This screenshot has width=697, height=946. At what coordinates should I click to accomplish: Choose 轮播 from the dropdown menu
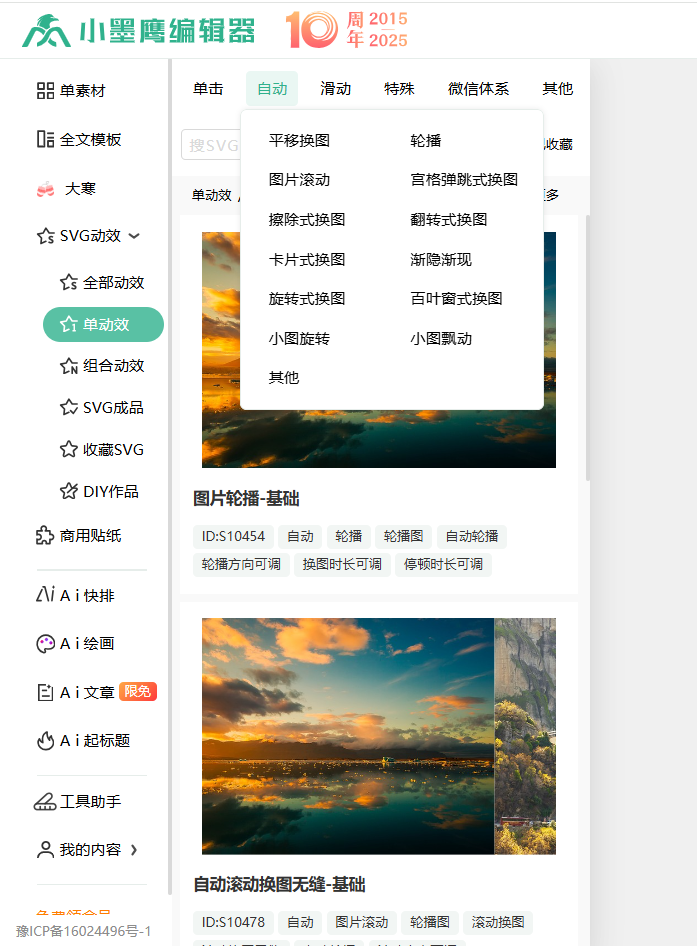pos(426,141)
